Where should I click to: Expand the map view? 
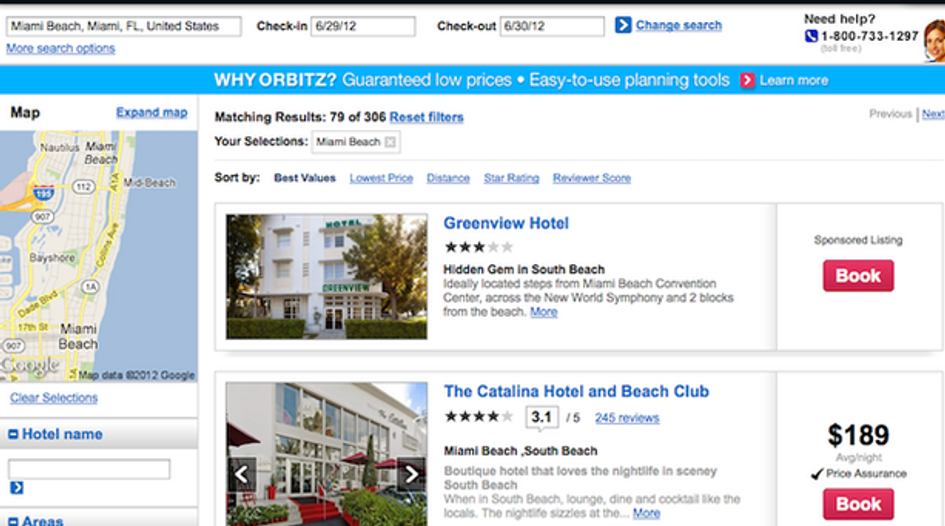(x=152, y=112)
